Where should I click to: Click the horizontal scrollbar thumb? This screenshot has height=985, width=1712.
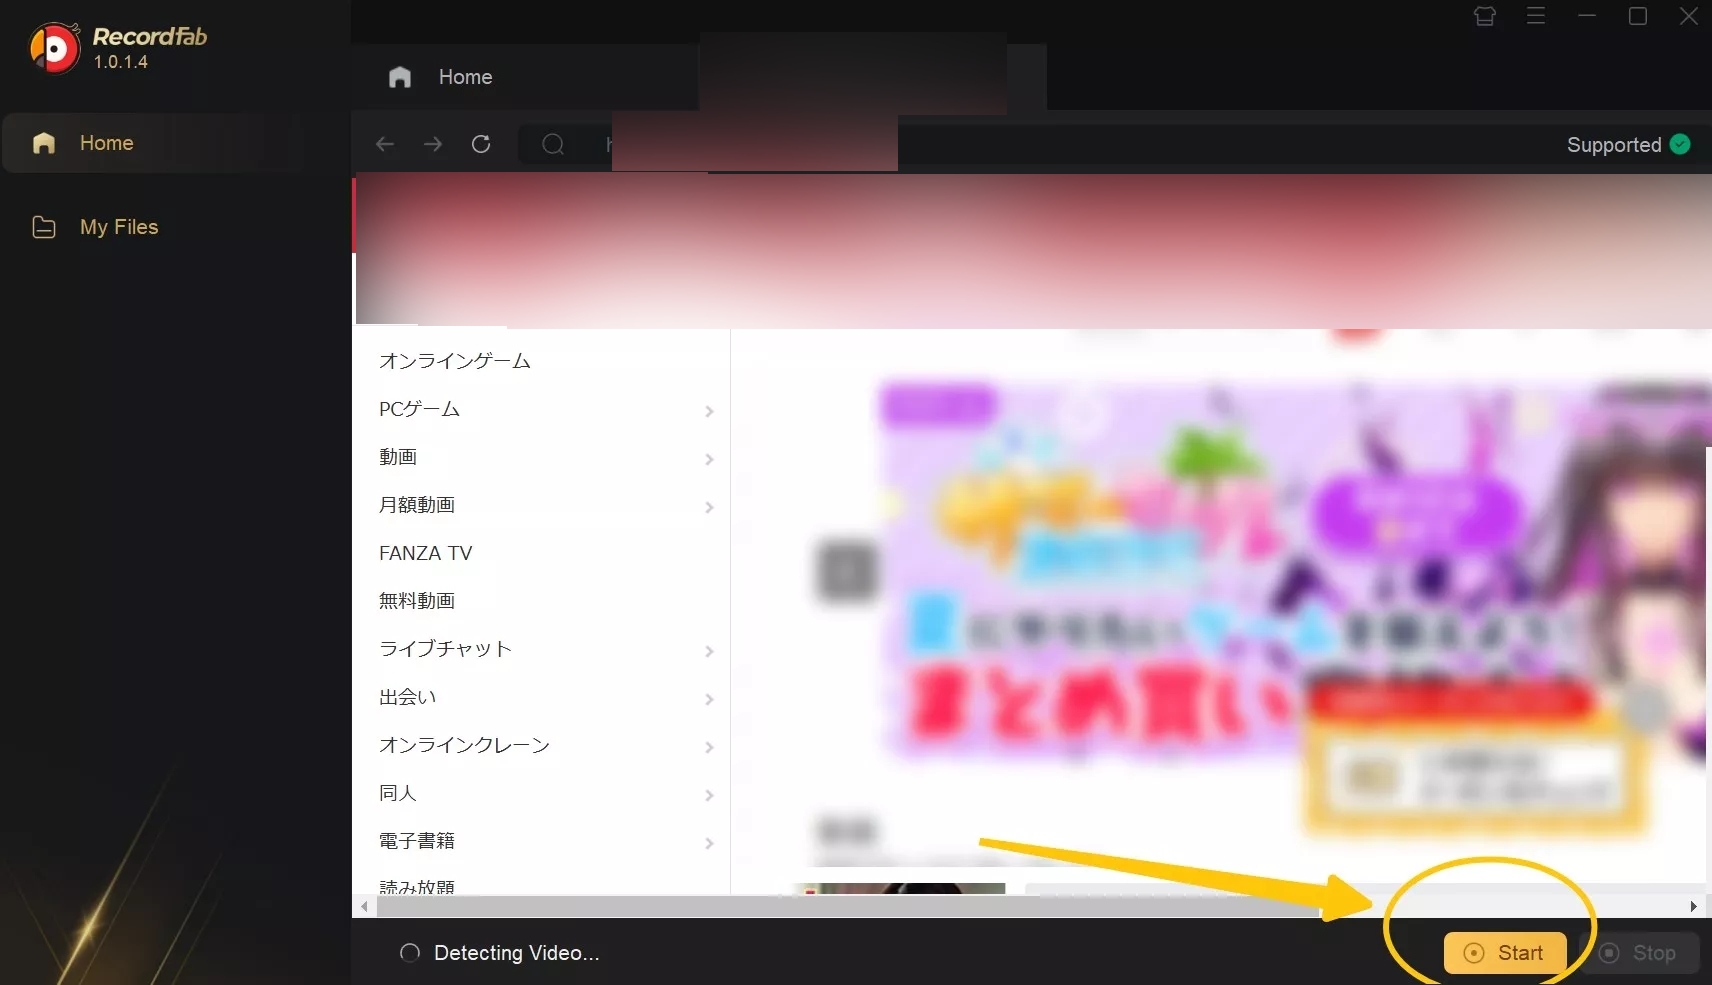click(x=848, y=907)
